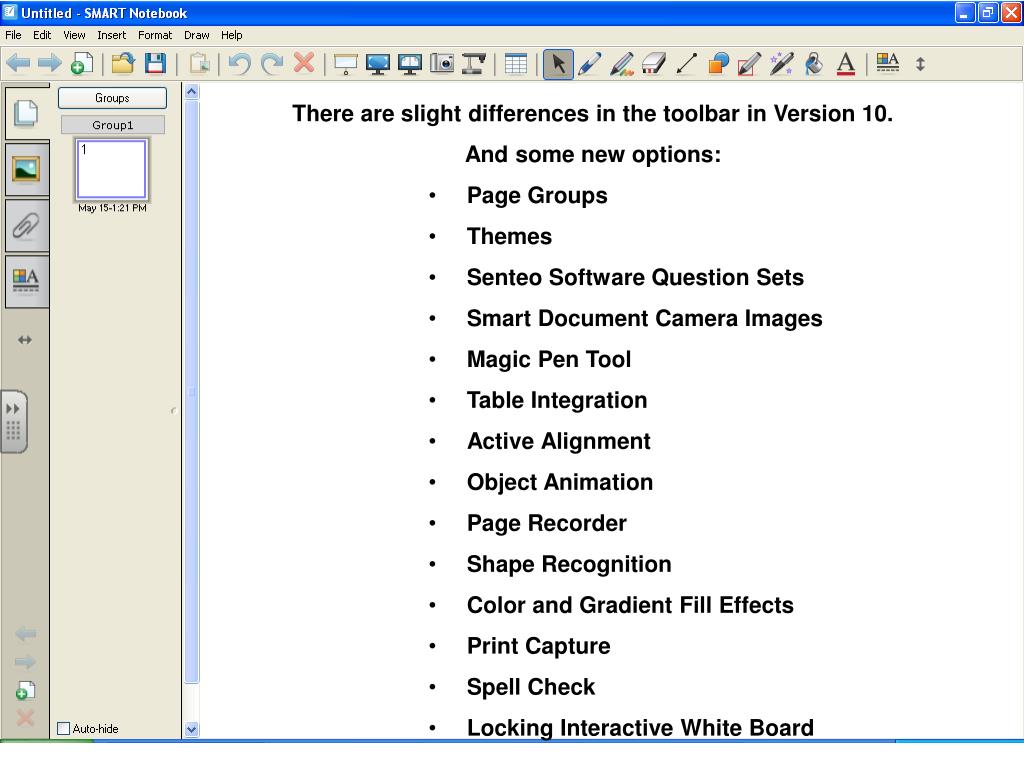Open the Edit menu
Image resolution: width=1024 pixels, height=768 pixels.
pos(42,35)
